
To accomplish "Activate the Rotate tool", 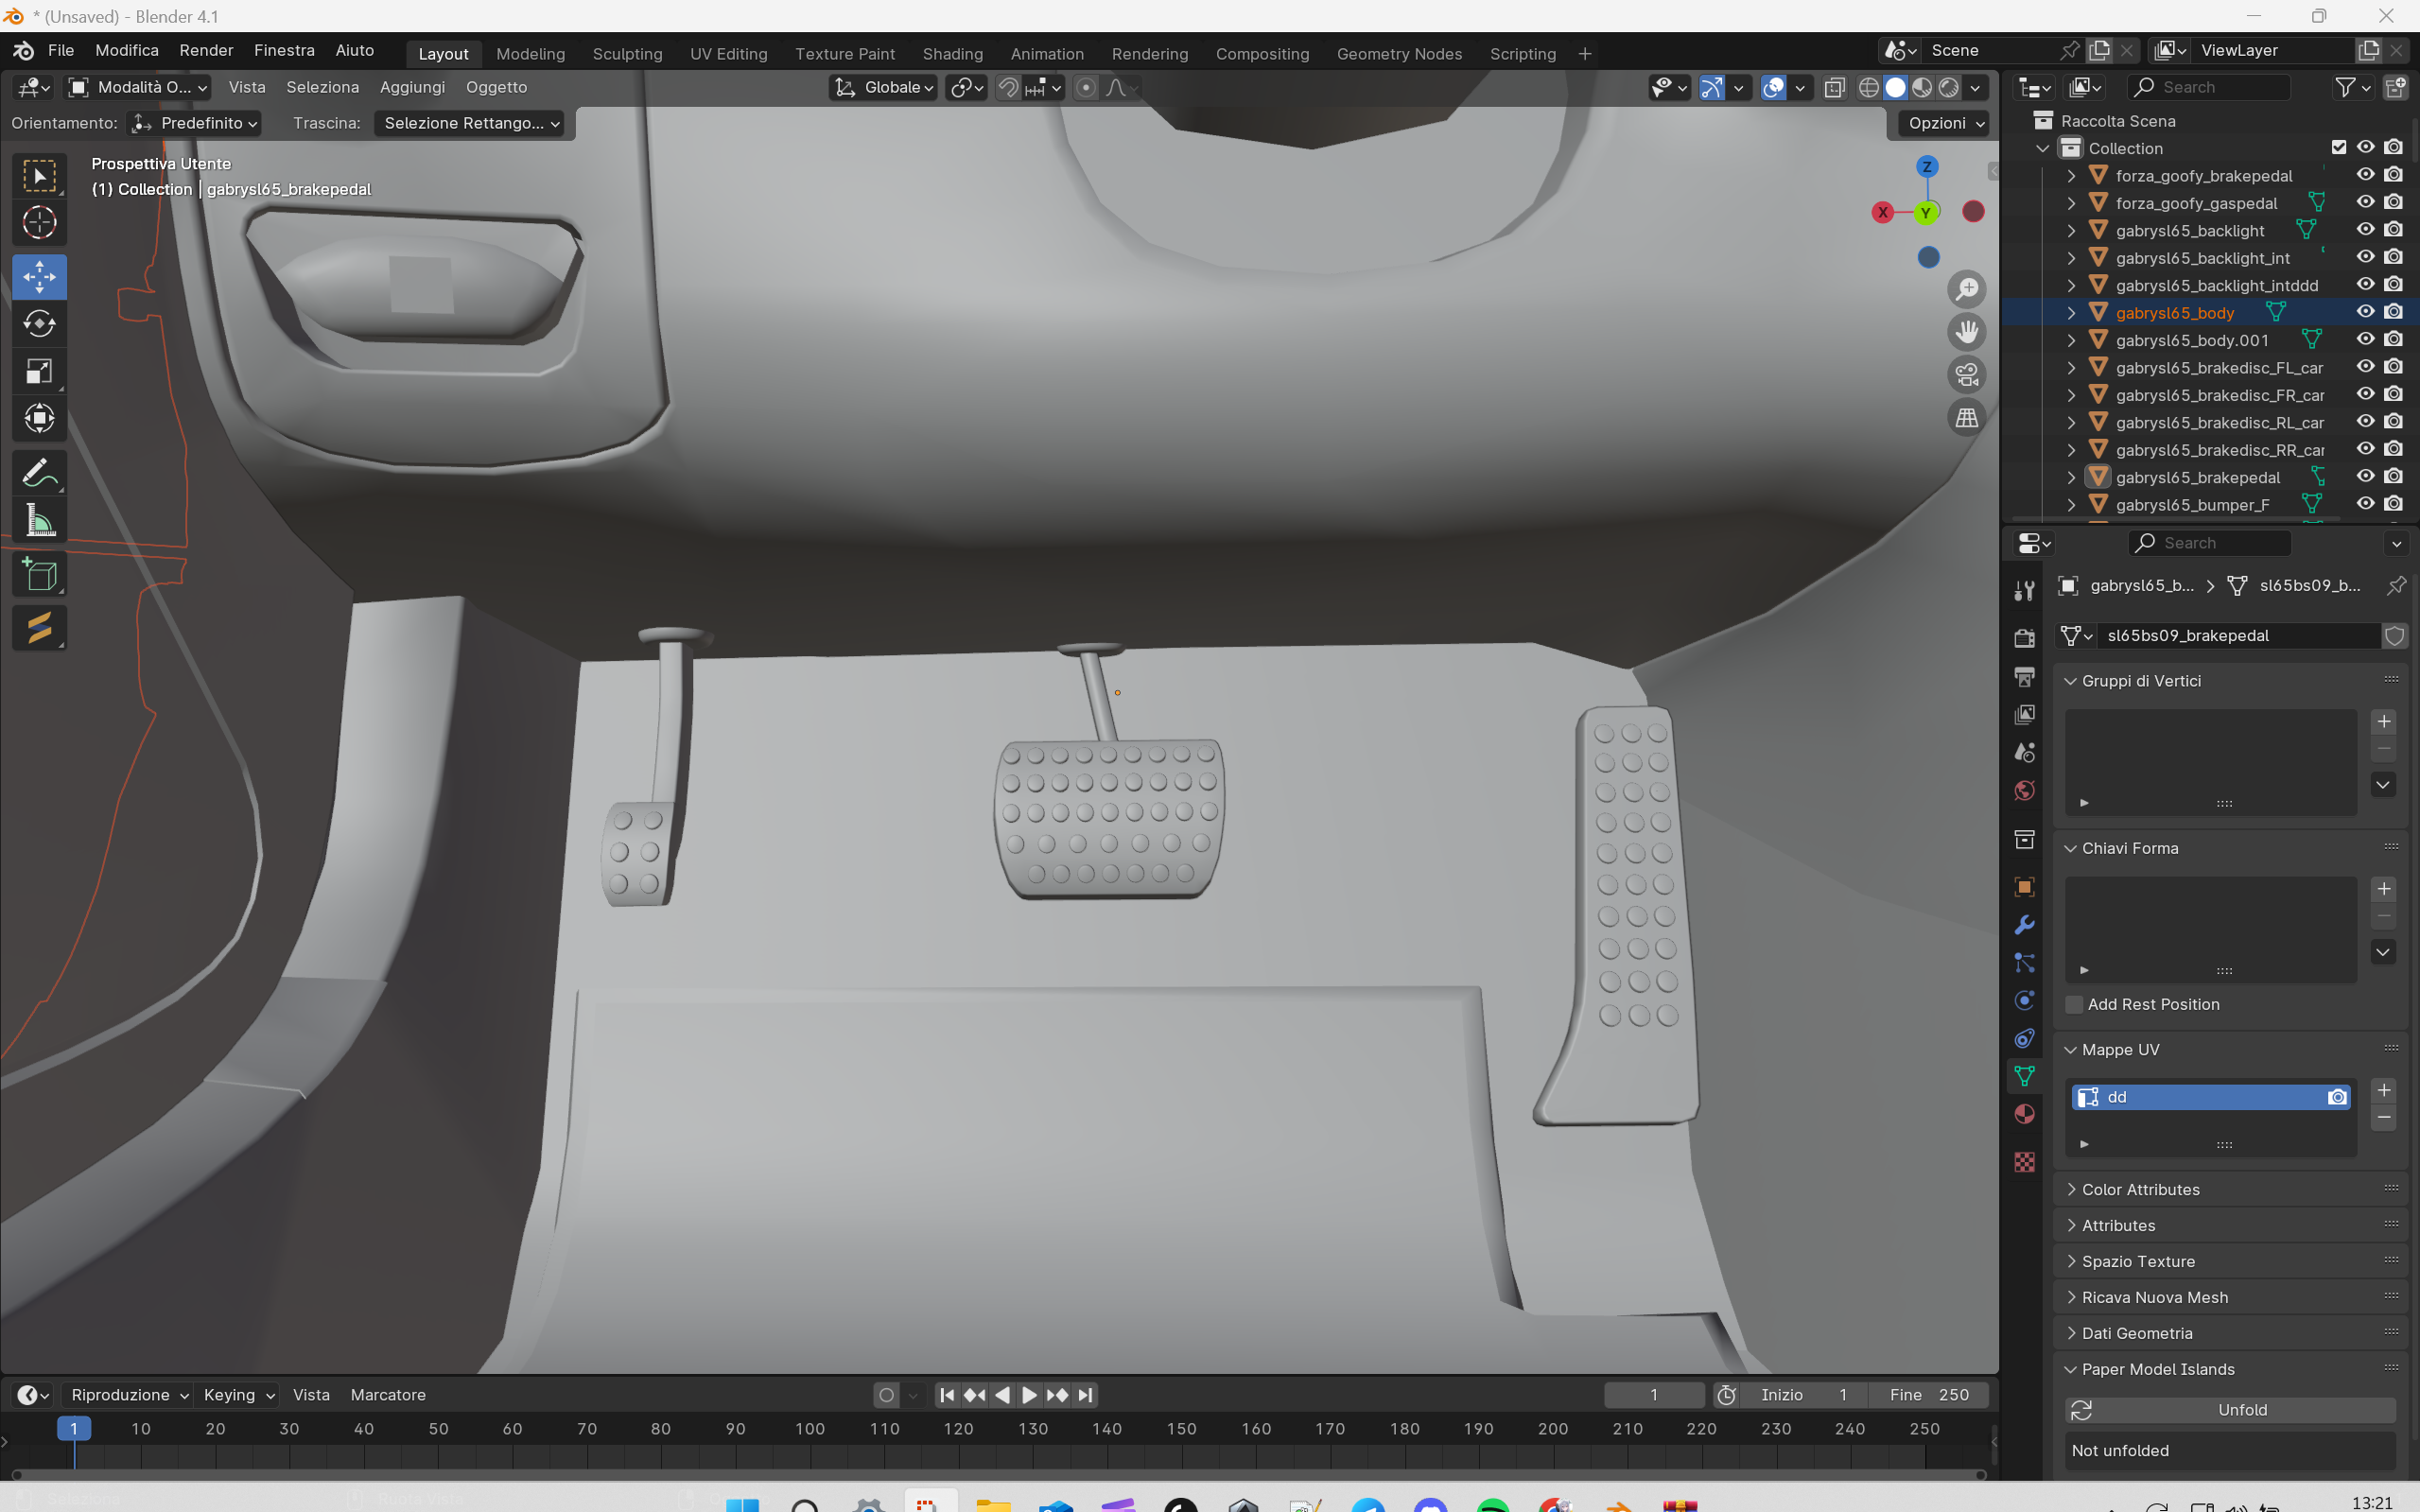I will (39, 324).
